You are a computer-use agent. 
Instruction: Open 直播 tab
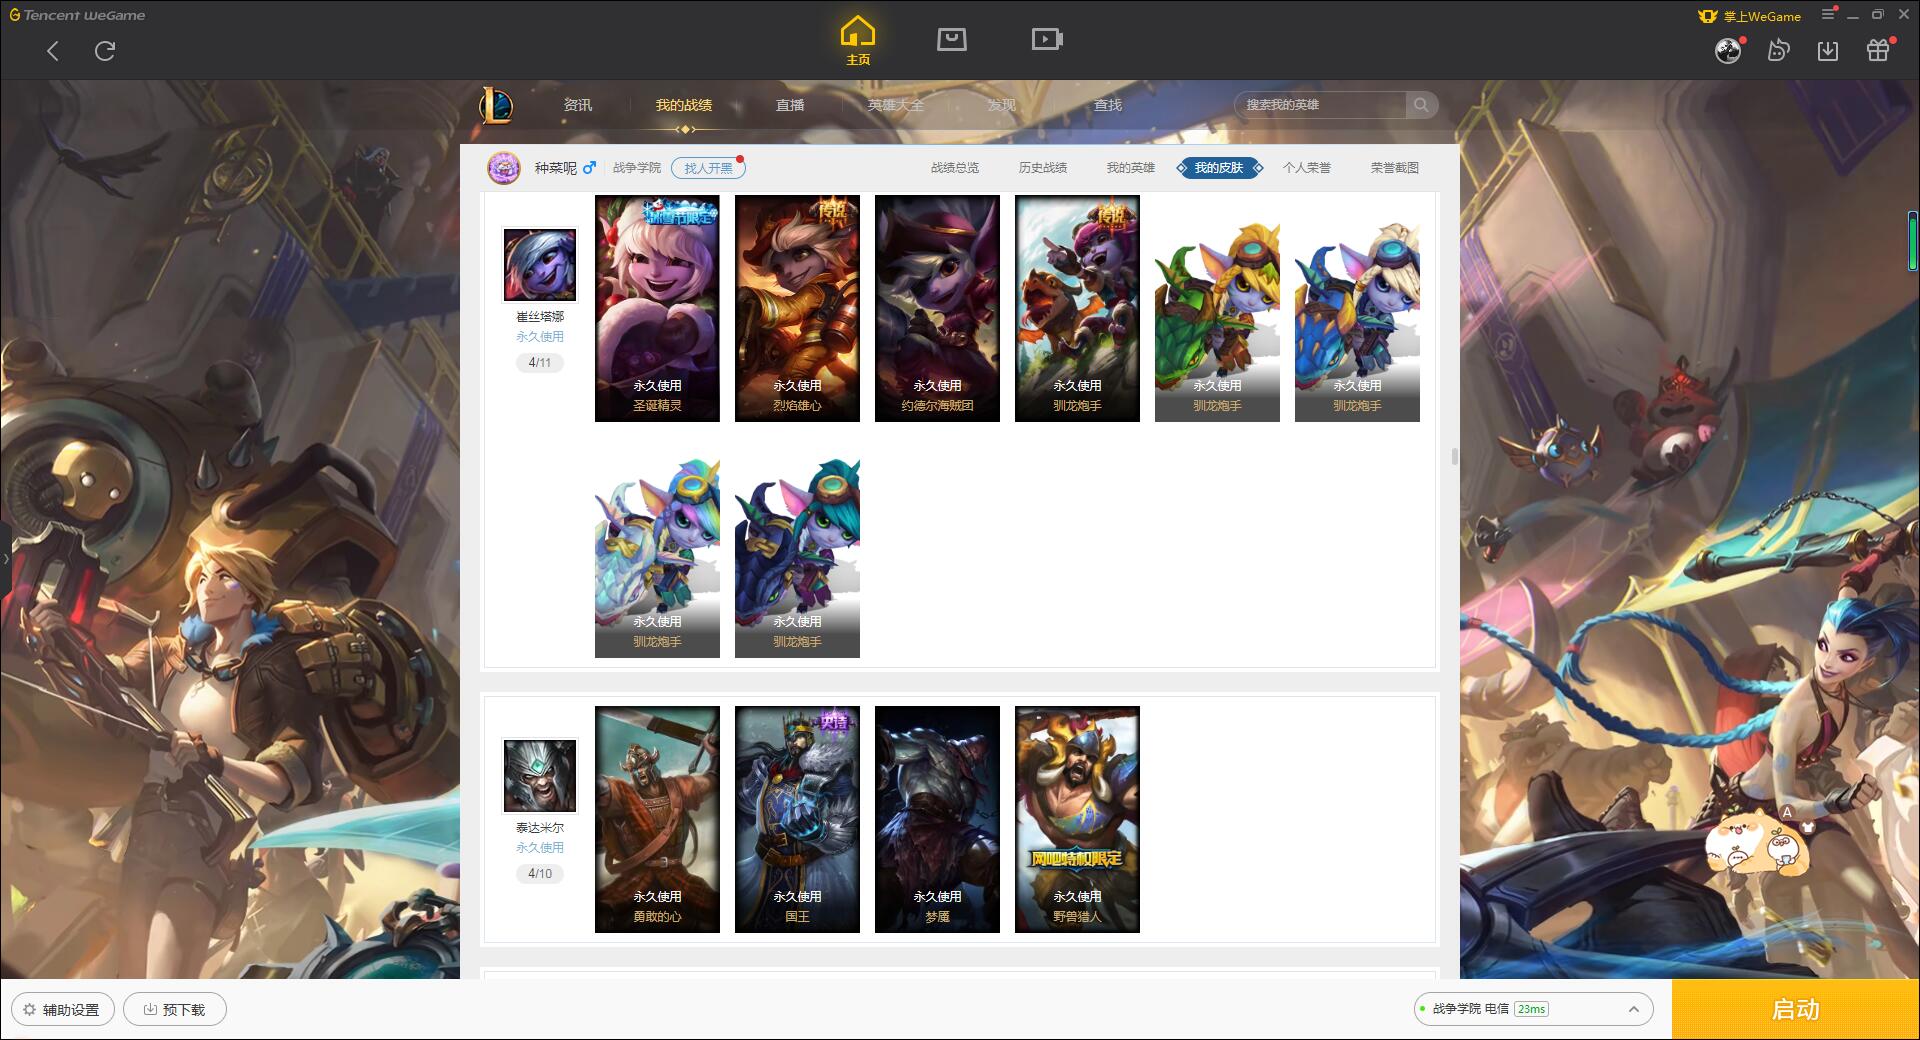point(790,105)
